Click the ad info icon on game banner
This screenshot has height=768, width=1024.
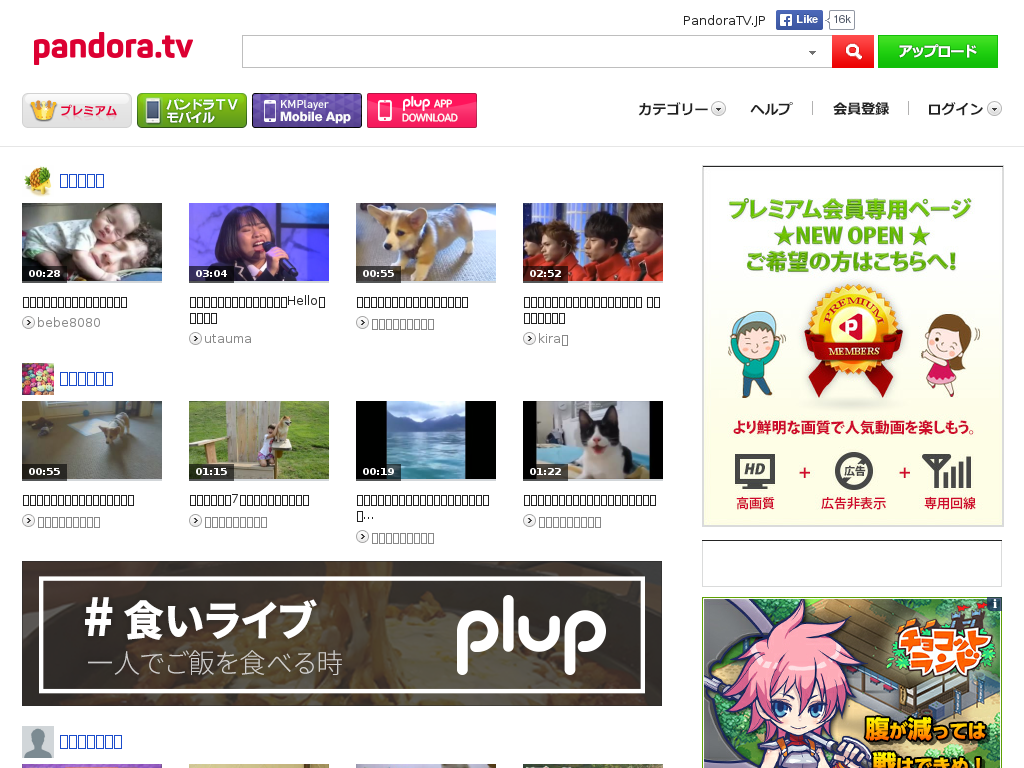[994, 604]
